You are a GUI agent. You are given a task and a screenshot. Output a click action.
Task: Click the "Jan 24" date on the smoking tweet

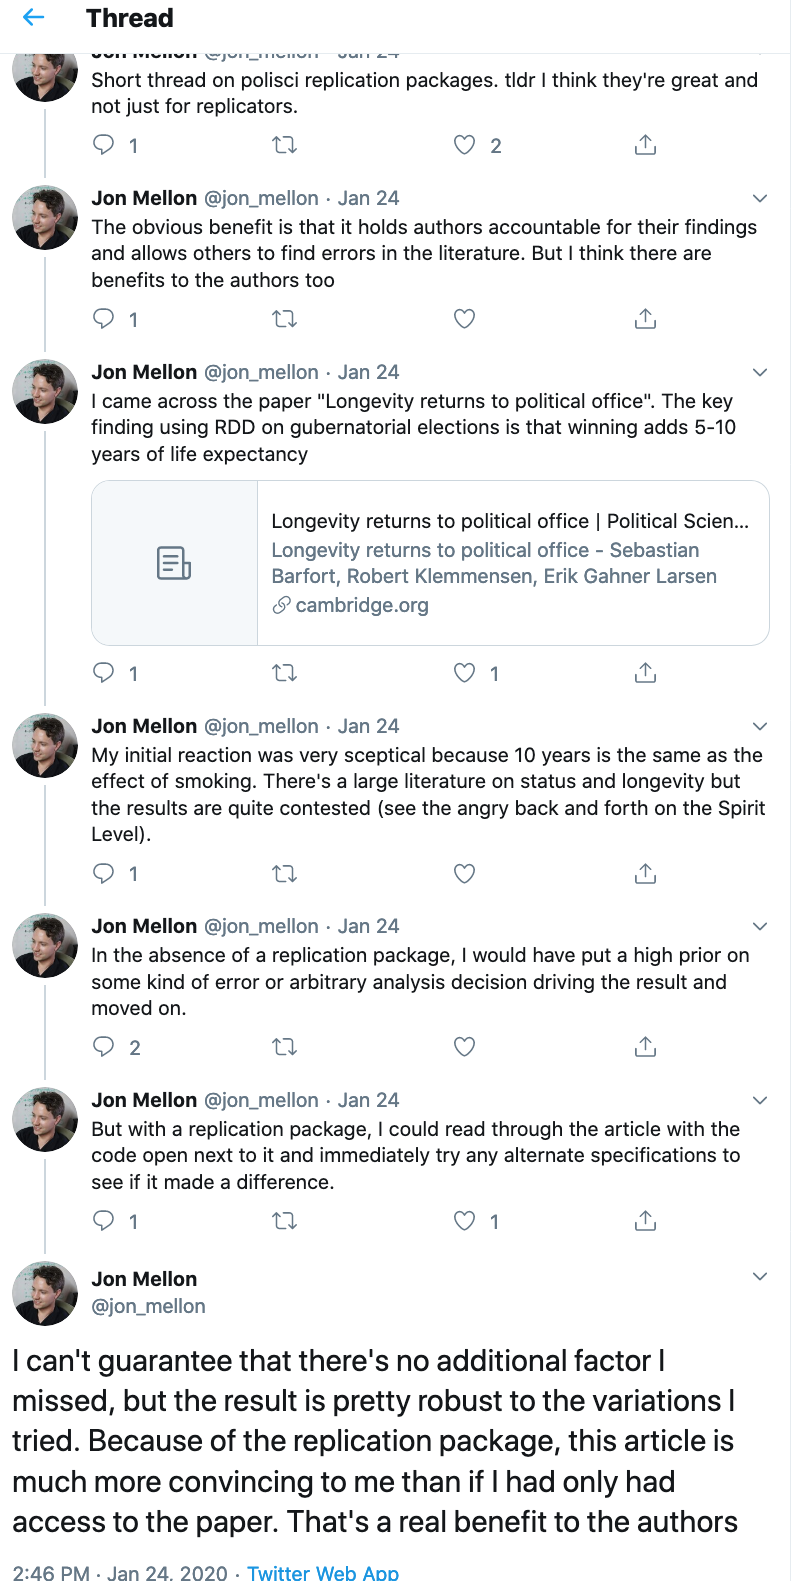click(368, 726)
